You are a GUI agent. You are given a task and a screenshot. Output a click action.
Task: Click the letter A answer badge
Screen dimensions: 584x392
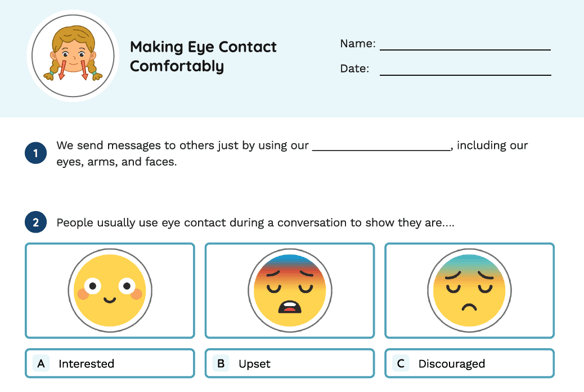[41, 363]
